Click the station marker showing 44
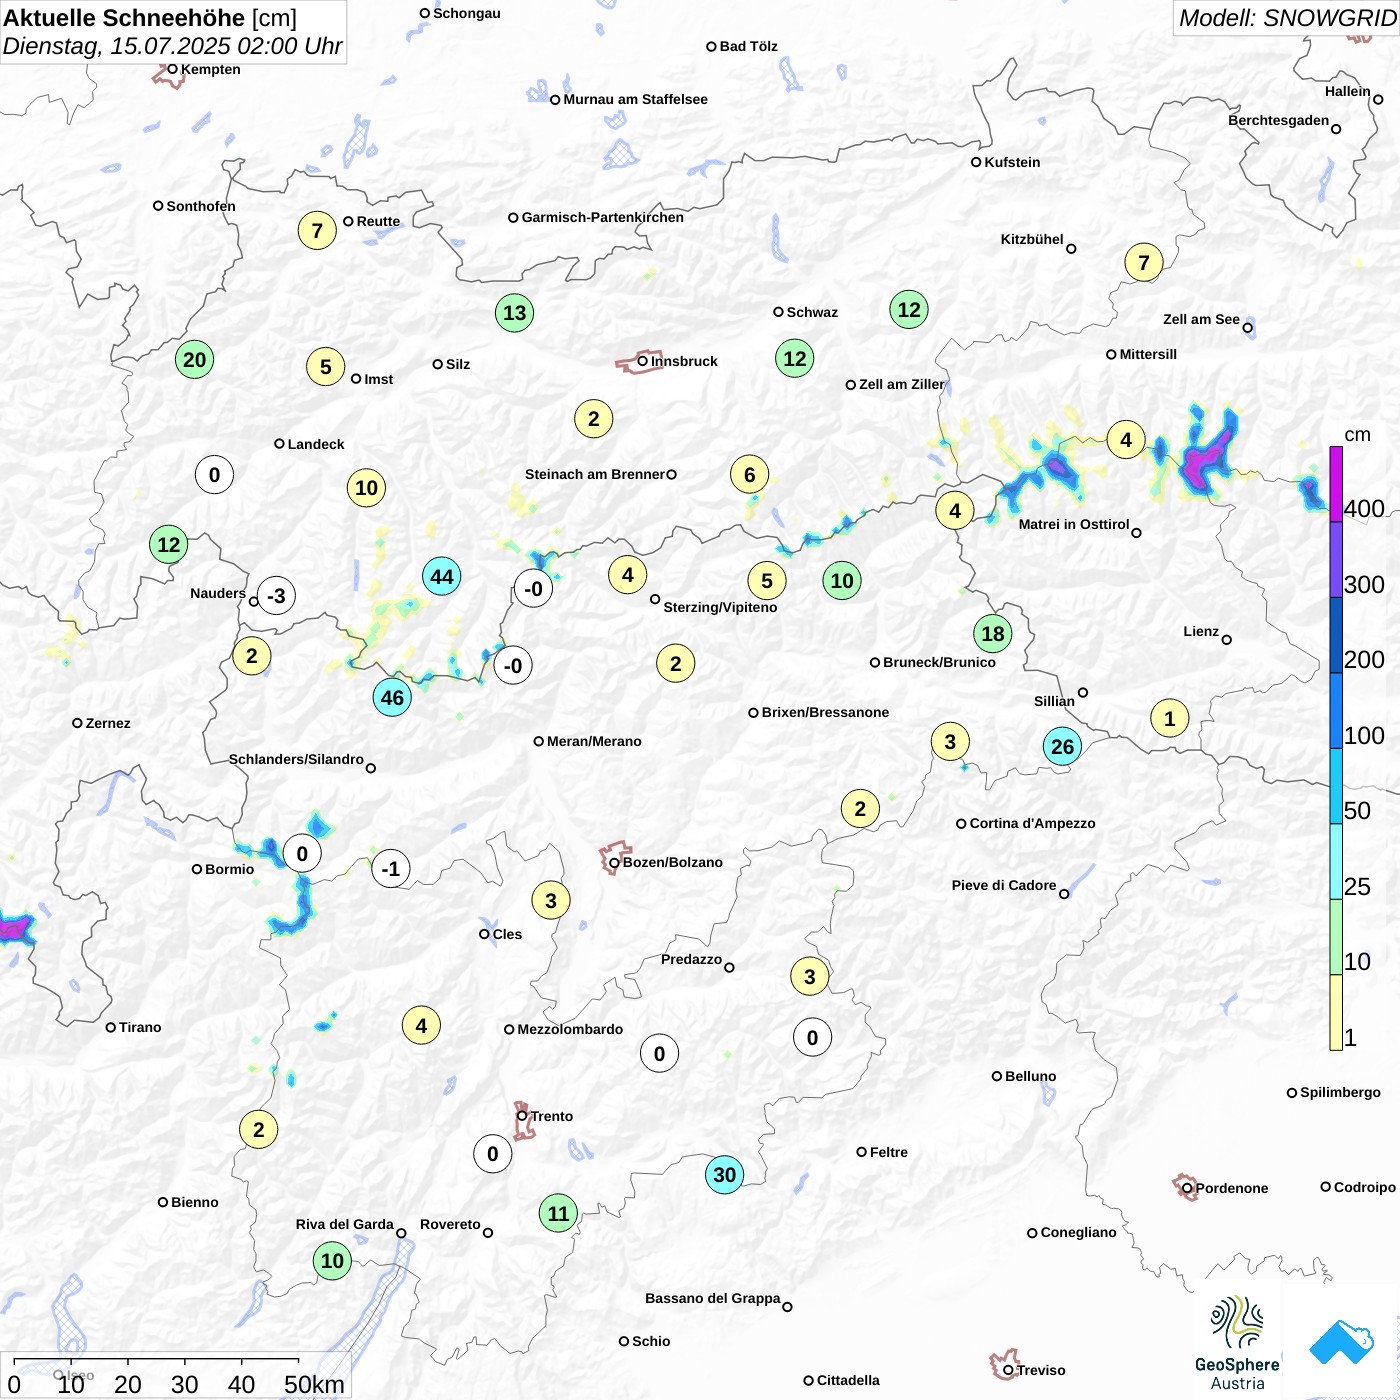The height and width of the screenshot is (1400, 1400). click(441, 576)
